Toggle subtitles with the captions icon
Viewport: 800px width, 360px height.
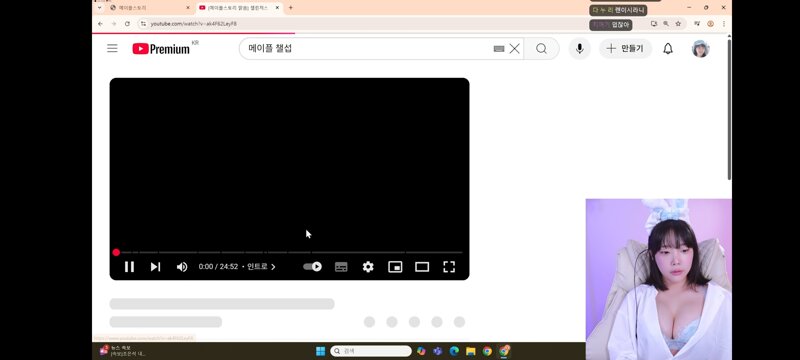coord(341,267)
